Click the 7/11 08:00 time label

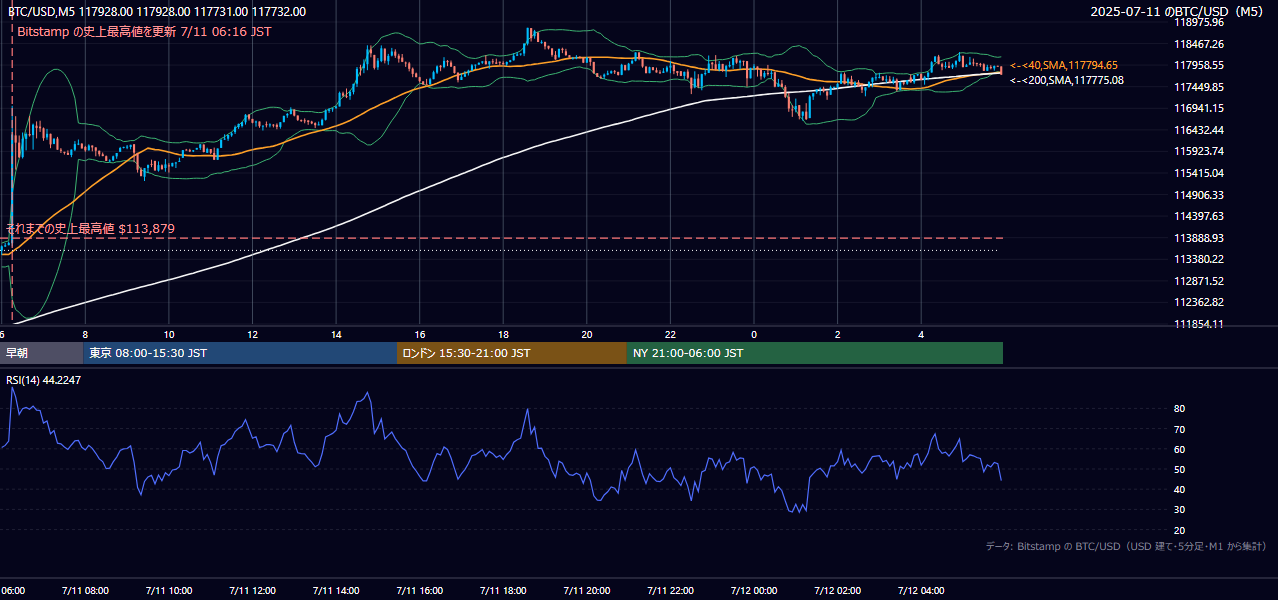tap(85, 591)
